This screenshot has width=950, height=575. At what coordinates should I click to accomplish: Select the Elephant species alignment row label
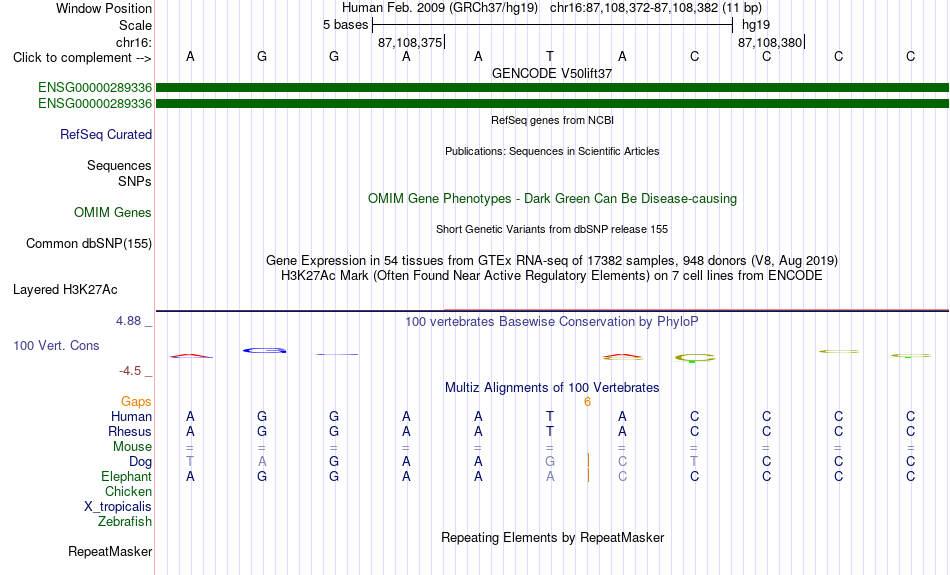126,476
